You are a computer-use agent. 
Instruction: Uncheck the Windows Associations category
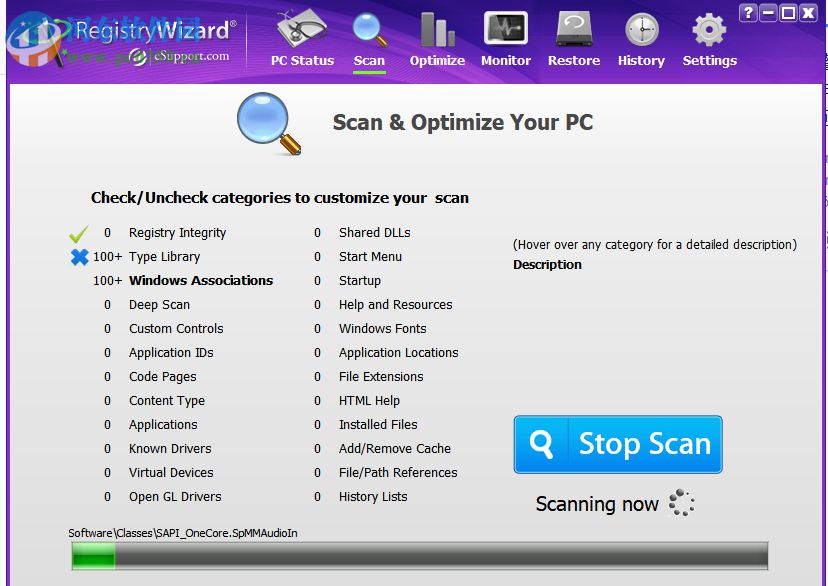point(201,281)
